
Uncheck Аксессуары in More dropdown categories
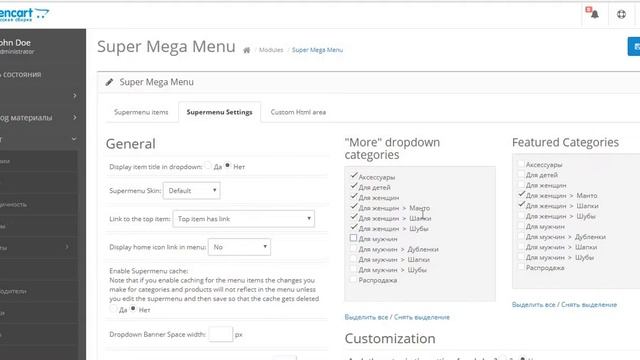[x=353, y=176]
